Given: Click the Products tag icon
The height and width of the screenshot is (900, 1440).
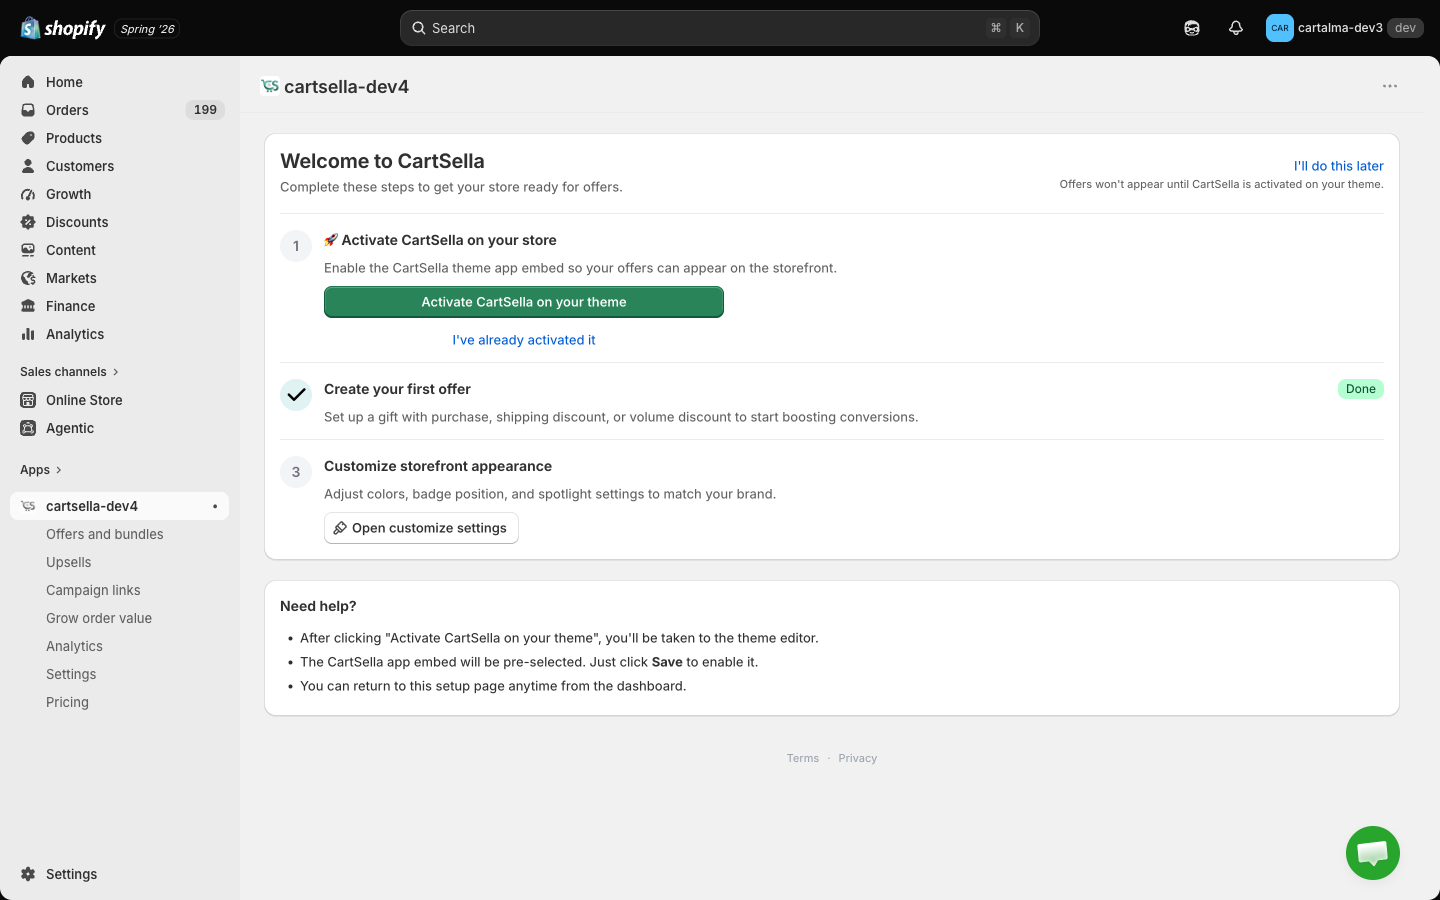Looking at the screenshot, I should click(x=28, y=138).
